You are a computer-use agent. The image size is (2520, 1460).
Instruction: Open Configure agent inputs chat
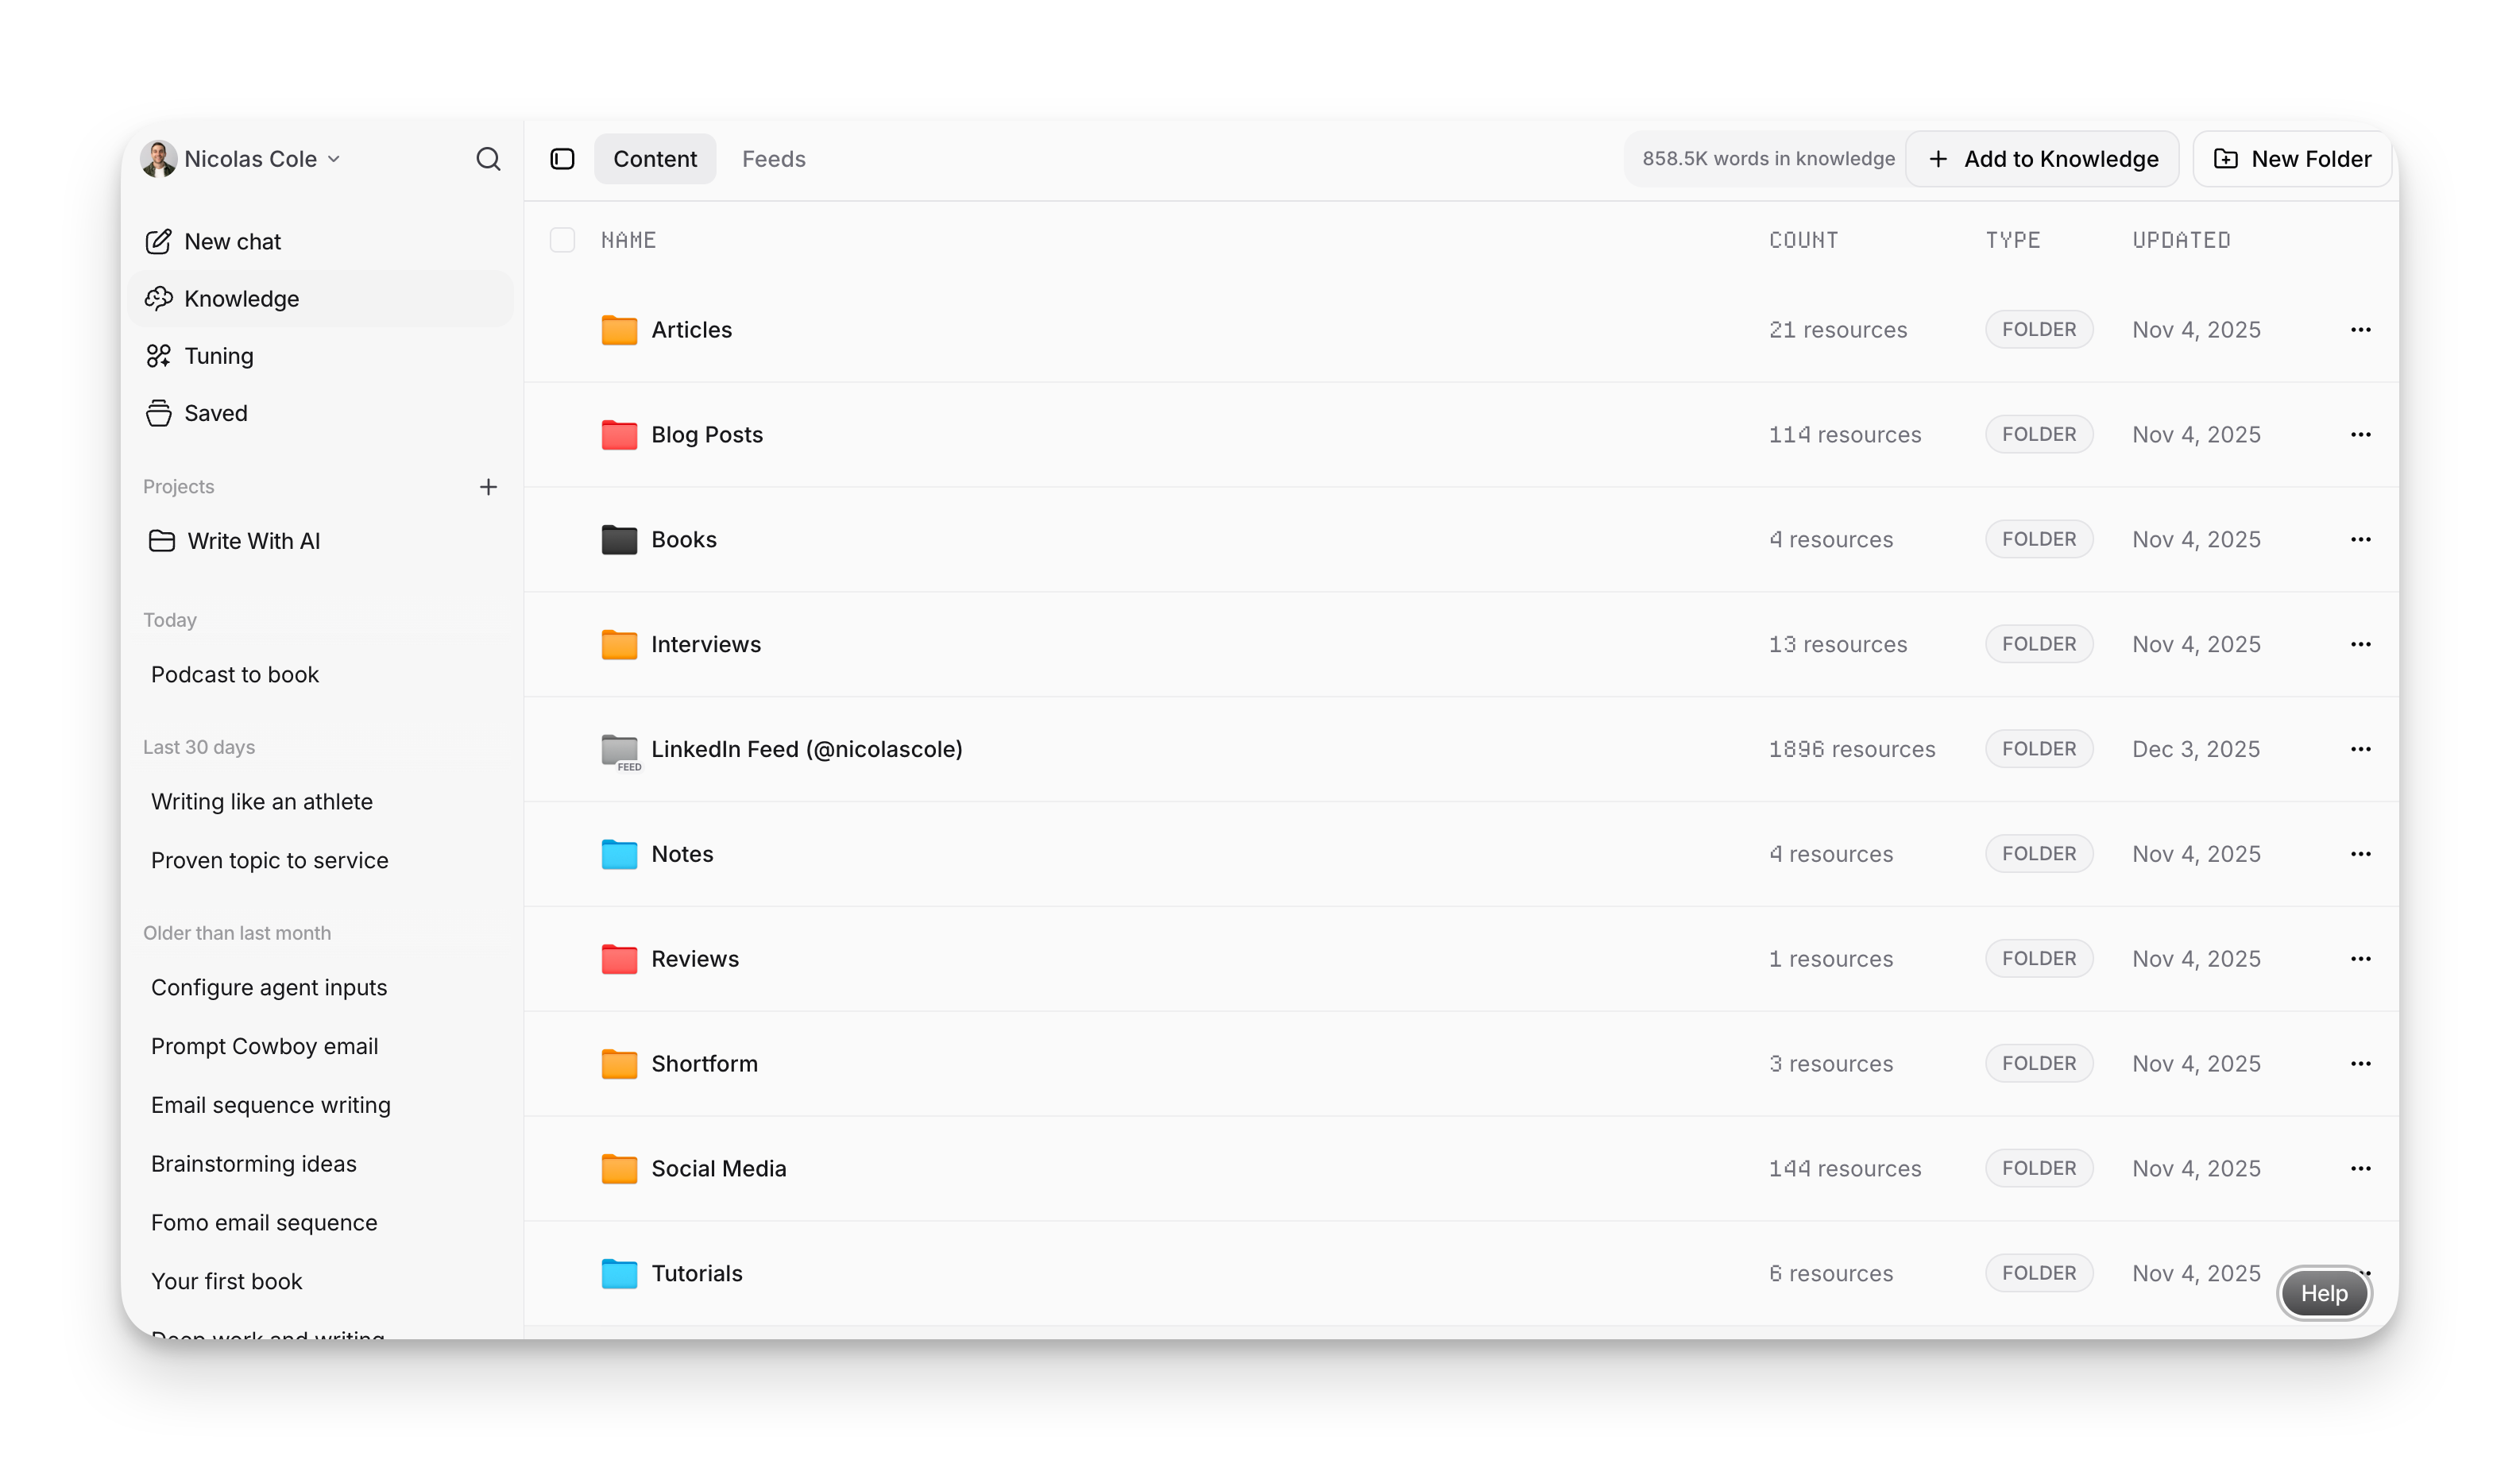pos(268,988)
